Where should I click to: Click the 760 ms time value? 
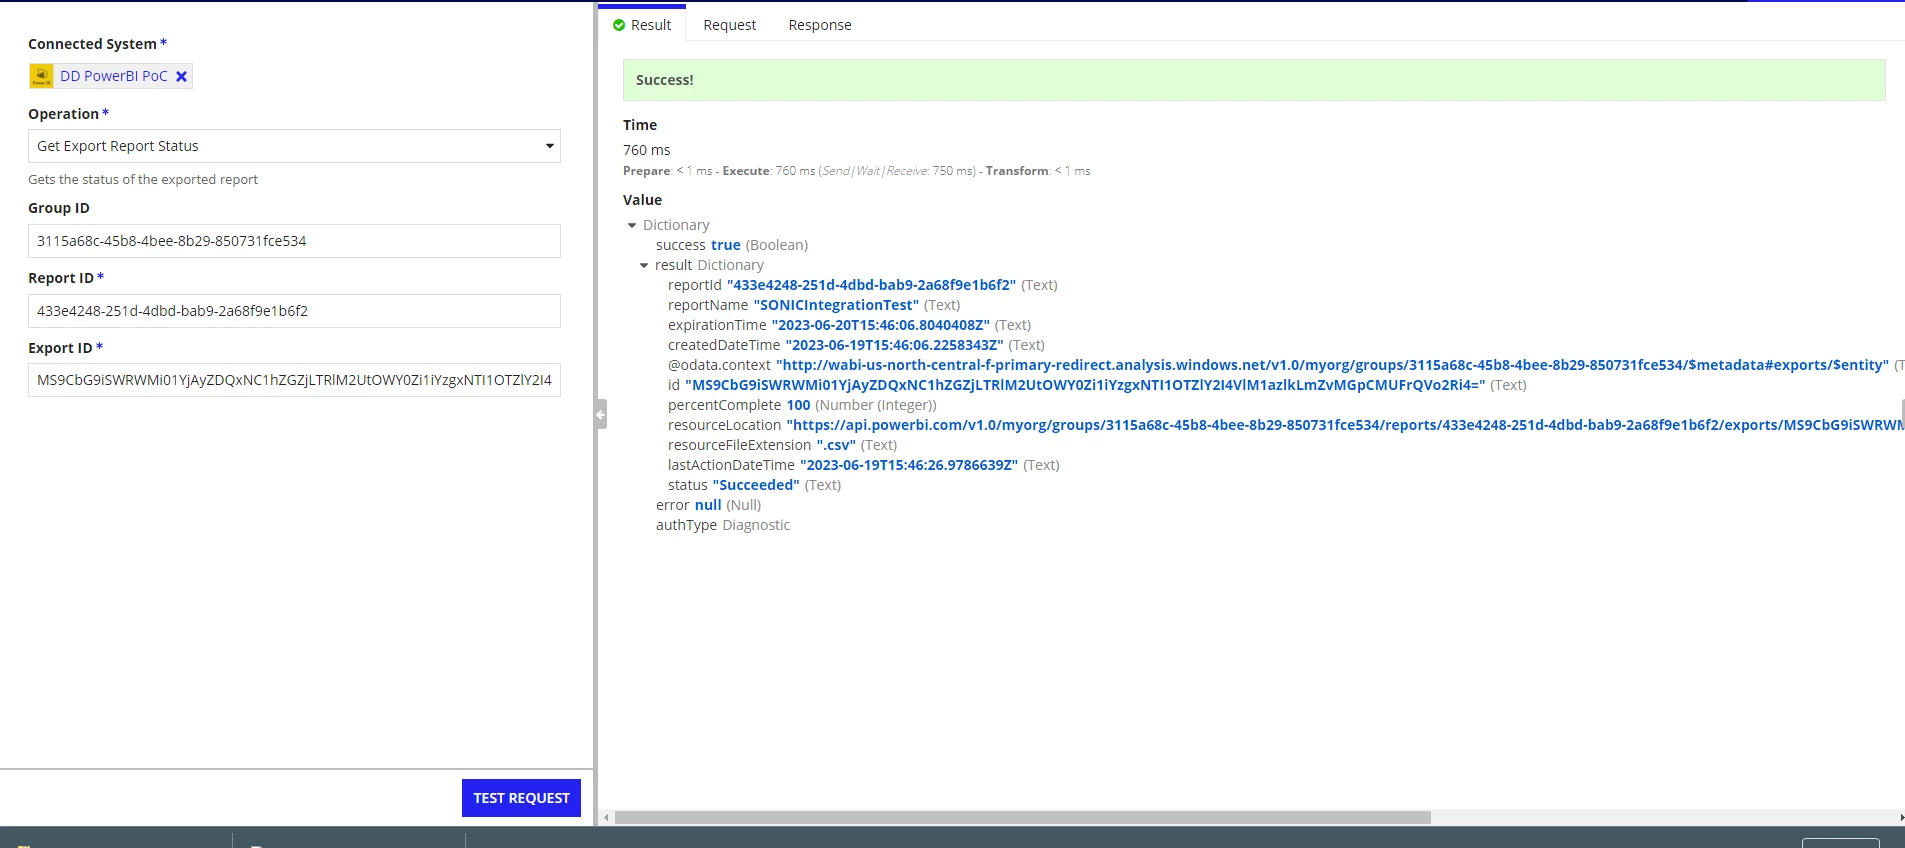click(x=647, y=150)
